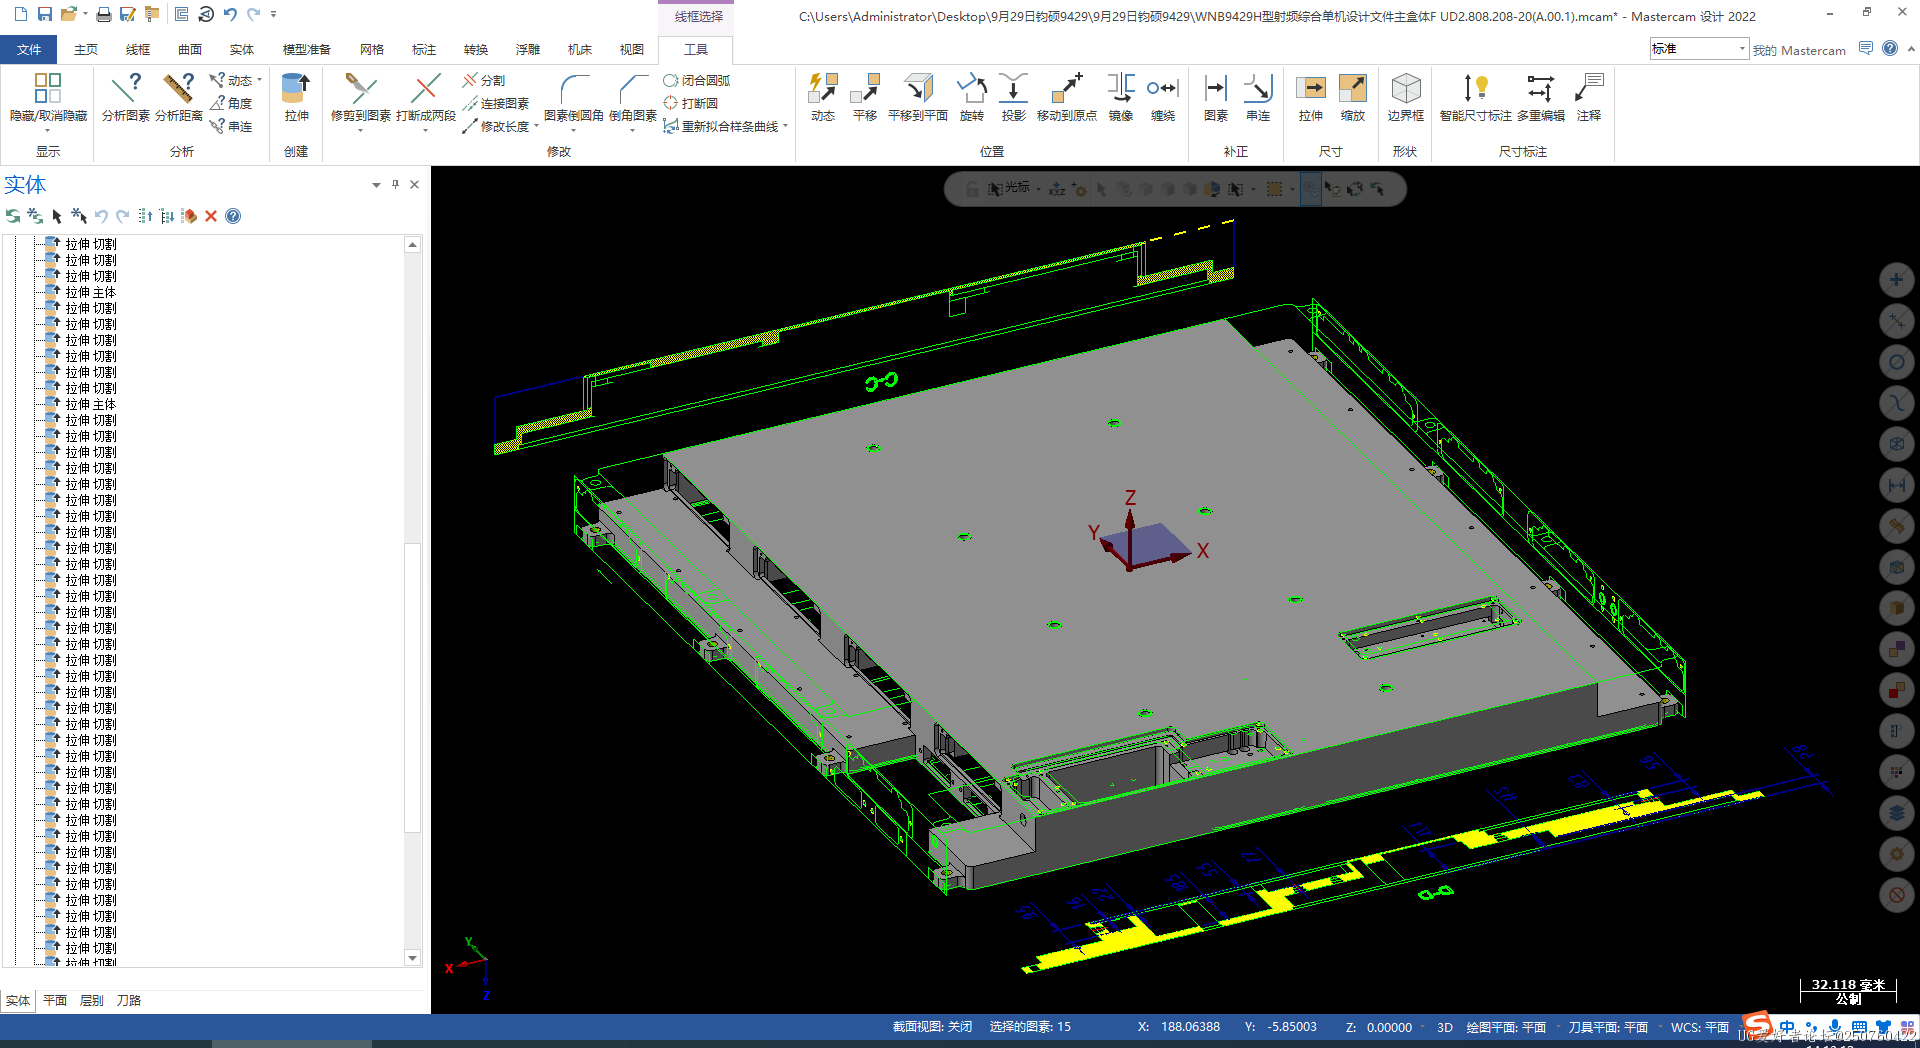Select the 平移到平面 translate to plane tool
Image resolution: width=1920 pixels, height=1048 pixels.
(x=918, y=98)
